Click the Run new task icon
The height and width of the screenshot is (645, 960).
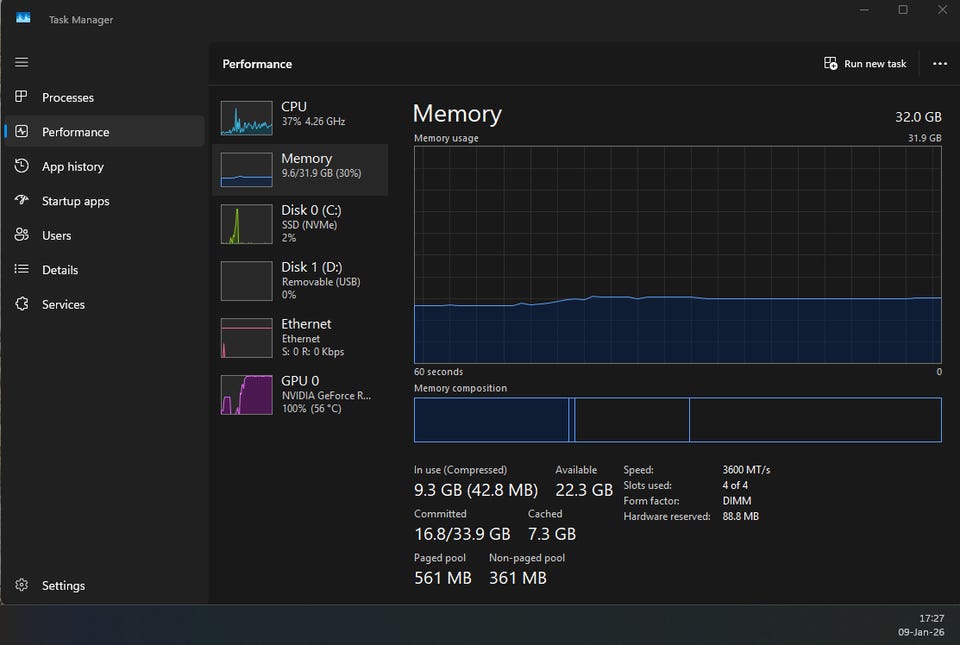point(830,63)
